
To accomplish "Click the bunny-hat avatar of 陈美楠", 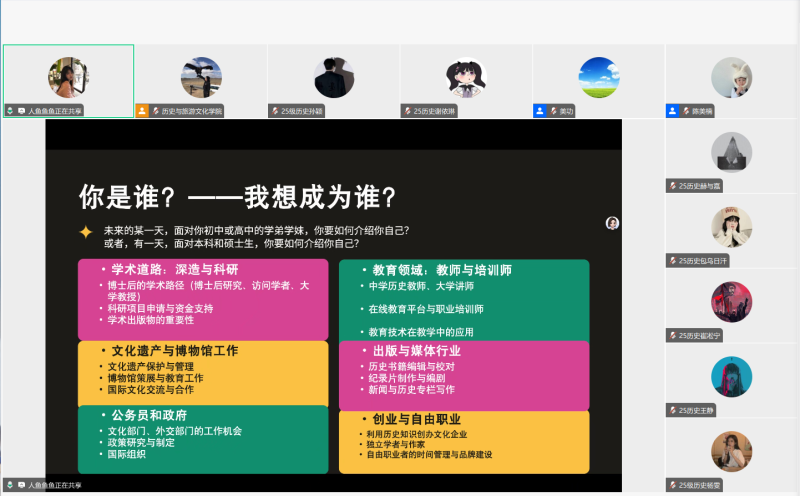I will (x=731, y=77).
